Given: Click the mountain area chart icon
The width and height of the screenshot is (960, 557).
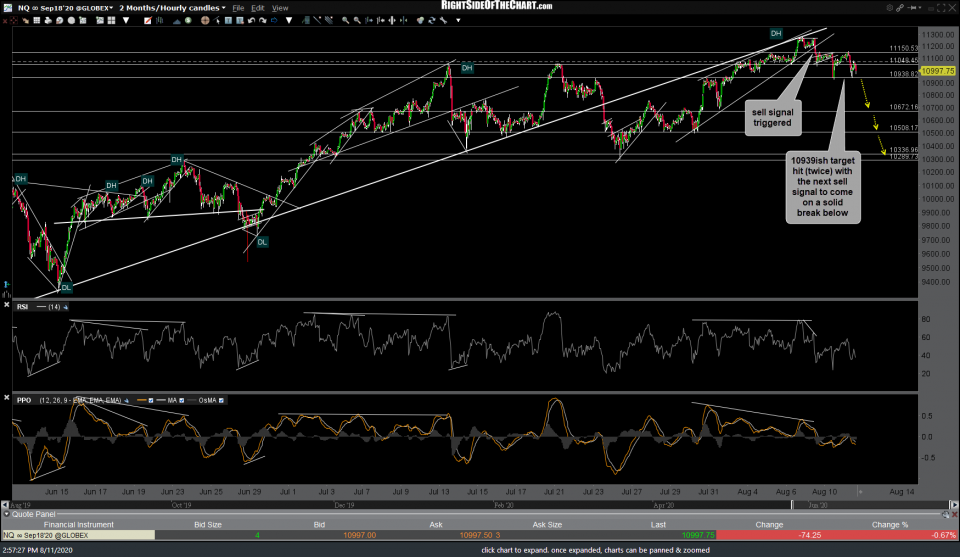Looking at the screenshot, I should [176, 21].
